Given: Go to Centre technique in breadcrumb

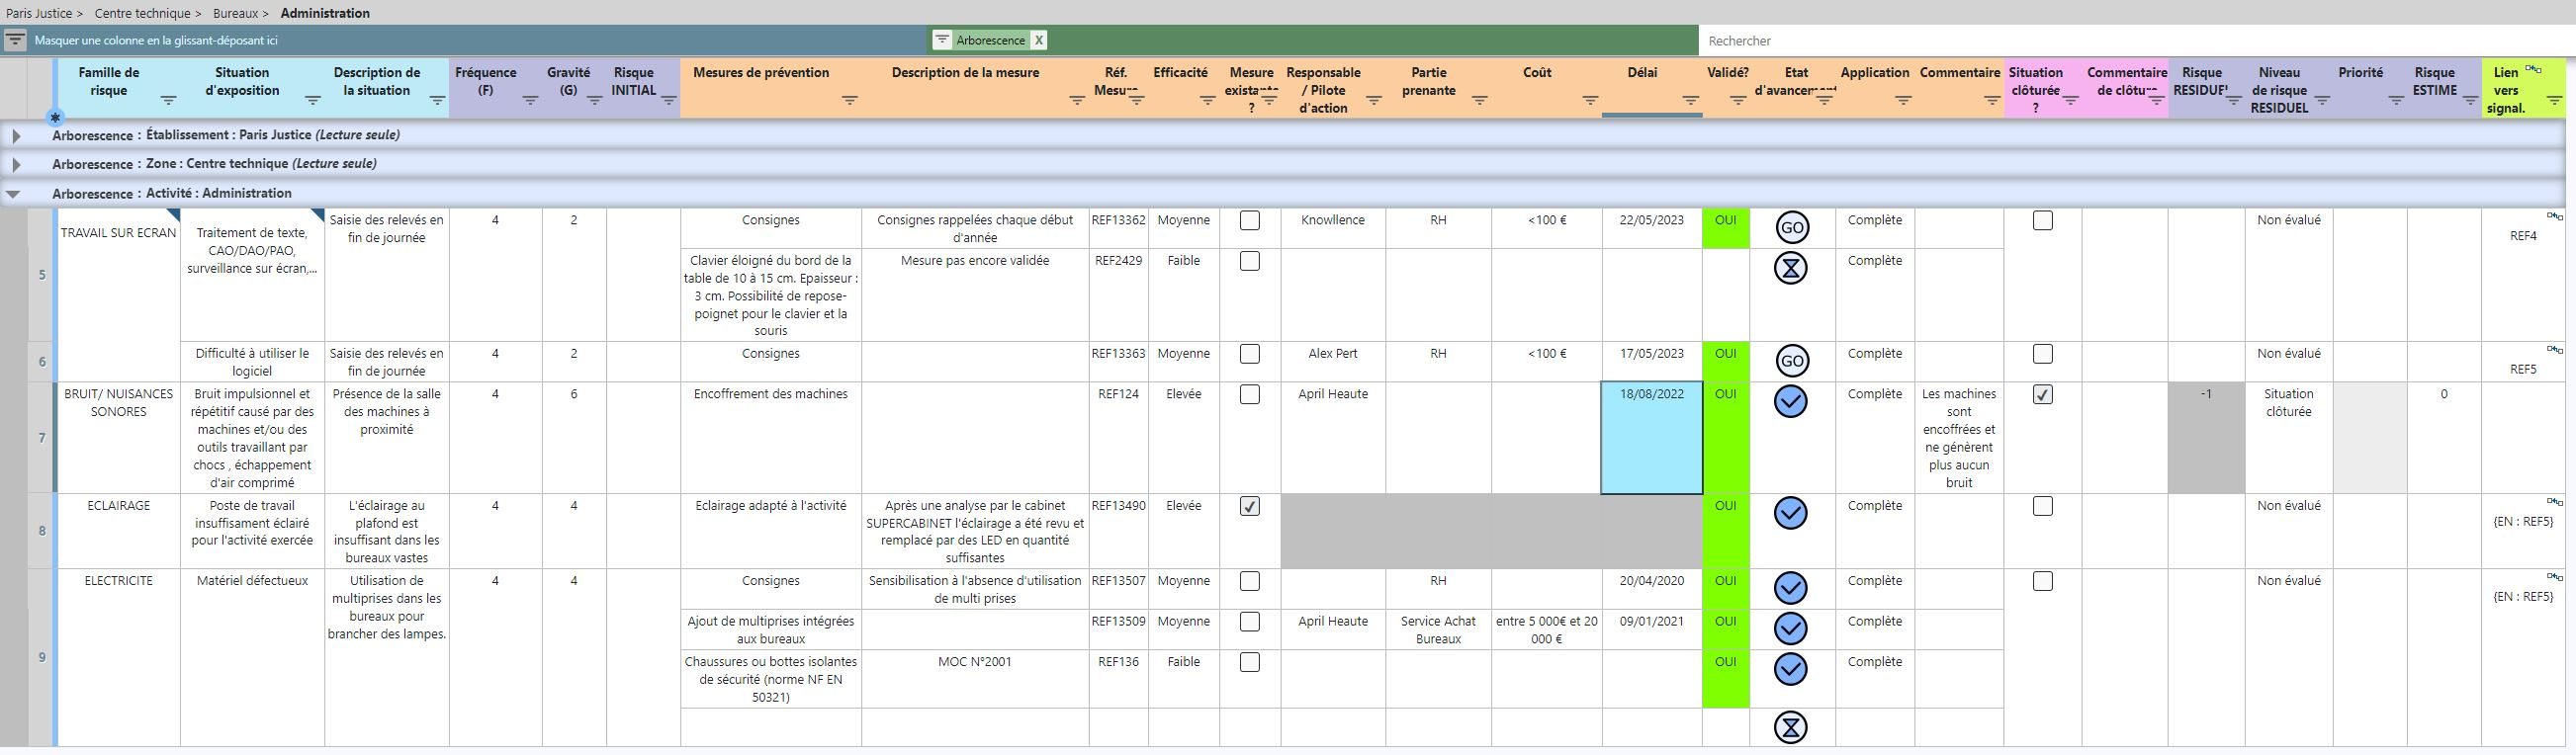Looking at the screenshot, I should [x=142, y=13].
